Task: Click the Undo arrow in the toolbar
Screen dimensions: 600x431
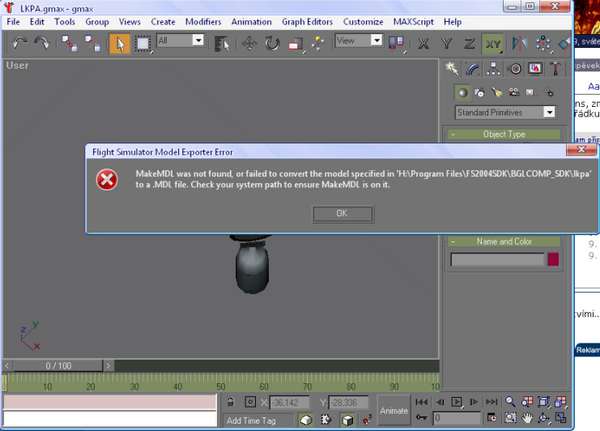Action: click(x=20, y=43)
